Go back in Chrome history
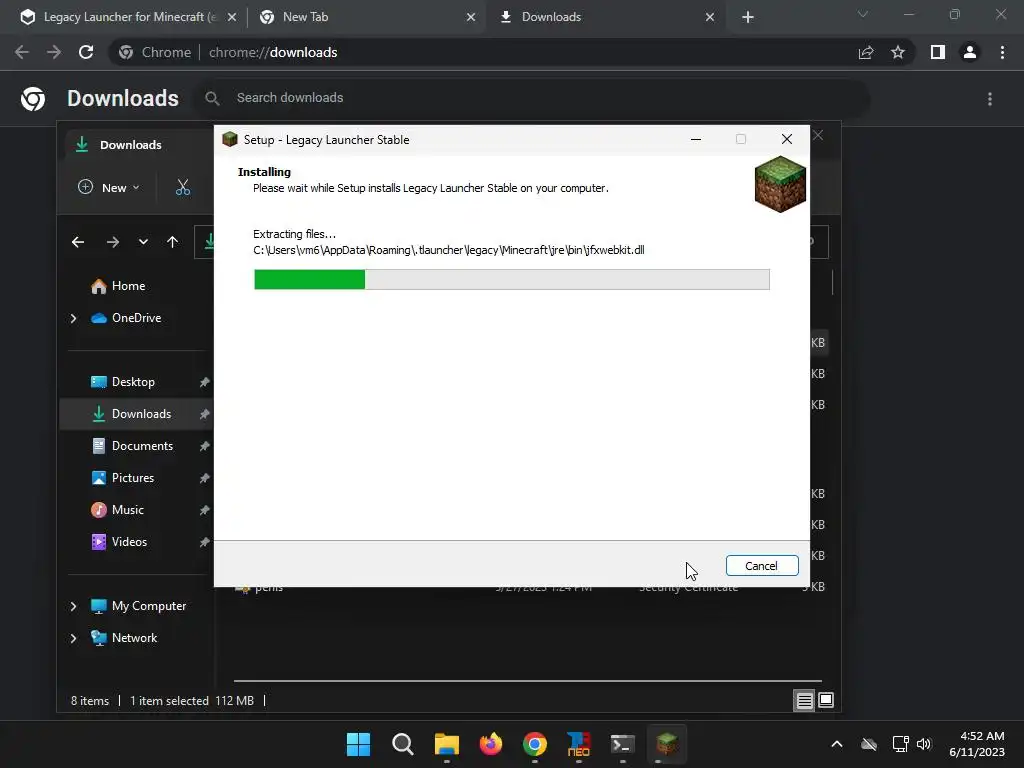Image resolution: width=1024 pixels, height=768 pixels. [22, 52]
